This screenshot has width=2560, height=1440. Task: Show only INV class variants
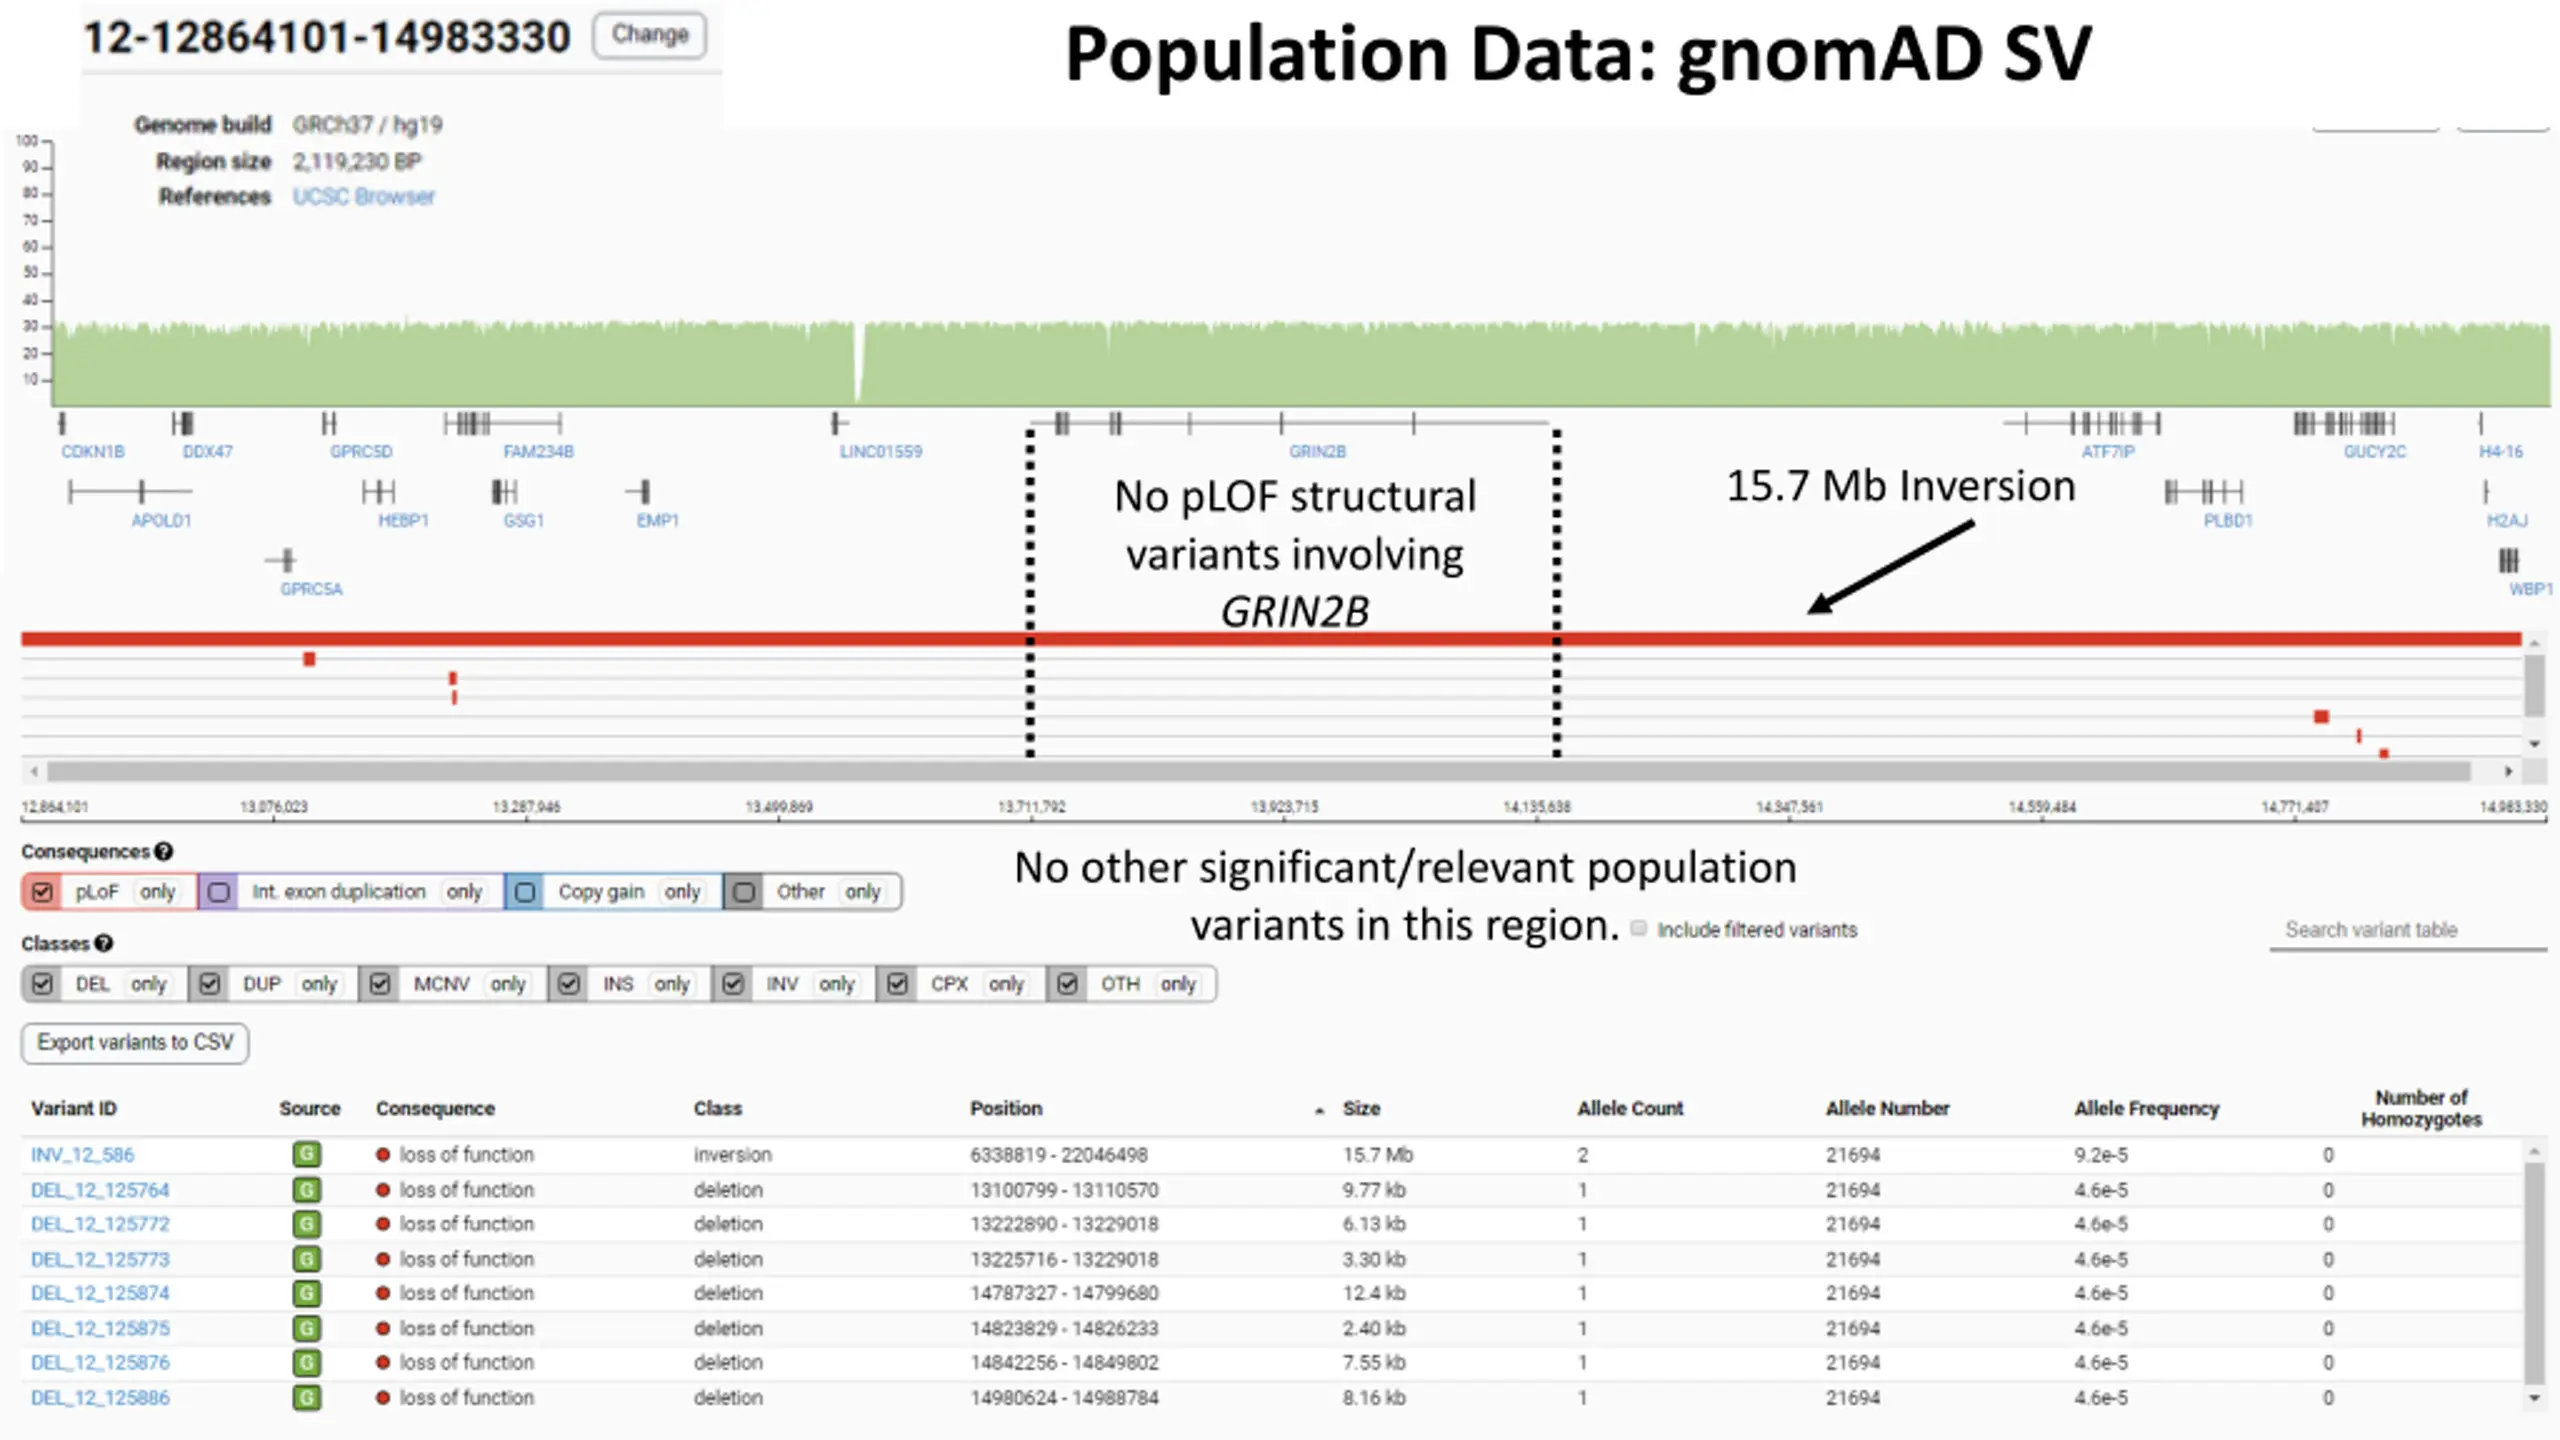[836, 984]
